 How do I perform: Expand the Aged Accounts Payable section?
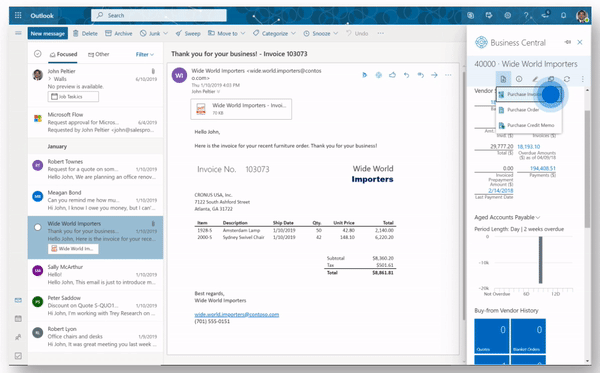coord(507,217)
